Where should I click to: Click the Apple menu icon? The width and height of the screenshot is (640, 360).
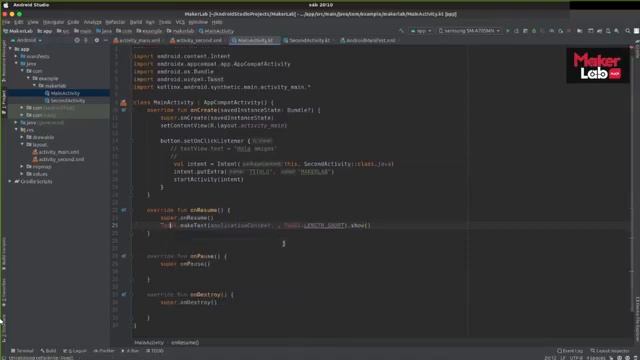[6, 5]
